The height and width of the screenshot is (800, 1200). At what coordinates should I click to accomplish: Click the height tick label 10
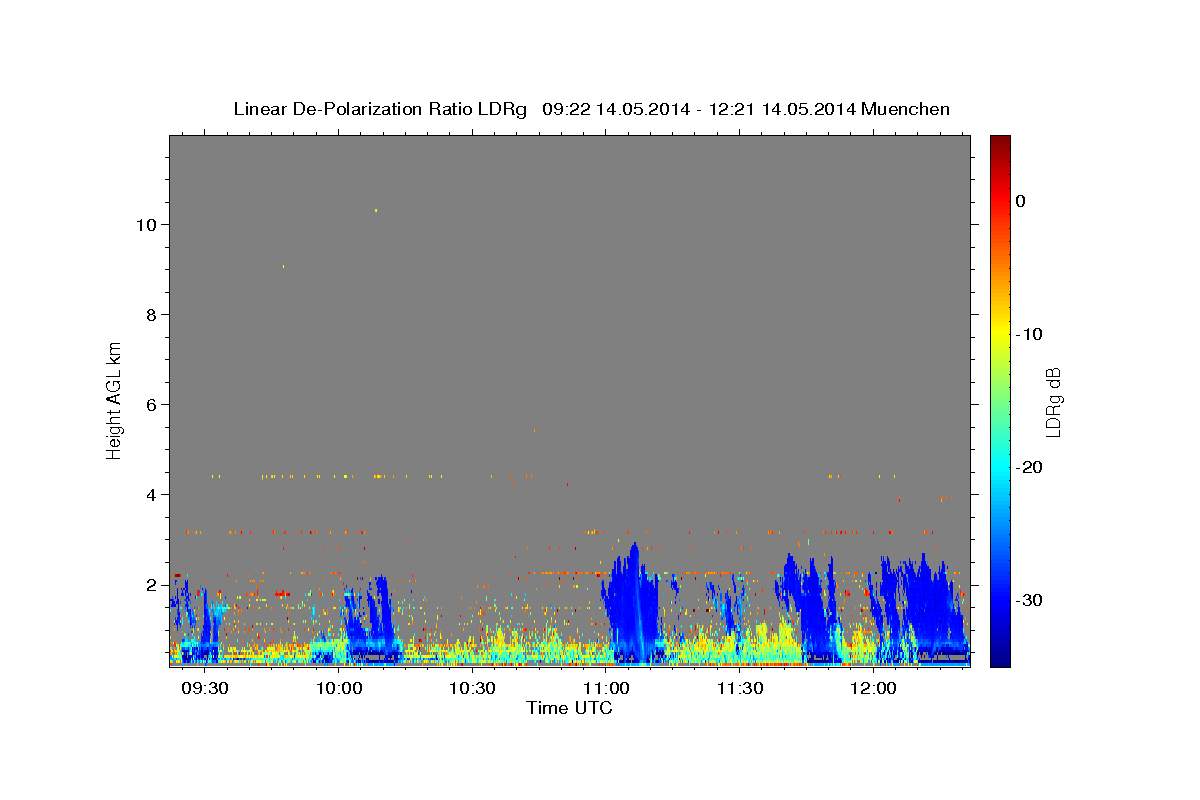[146, 224]
